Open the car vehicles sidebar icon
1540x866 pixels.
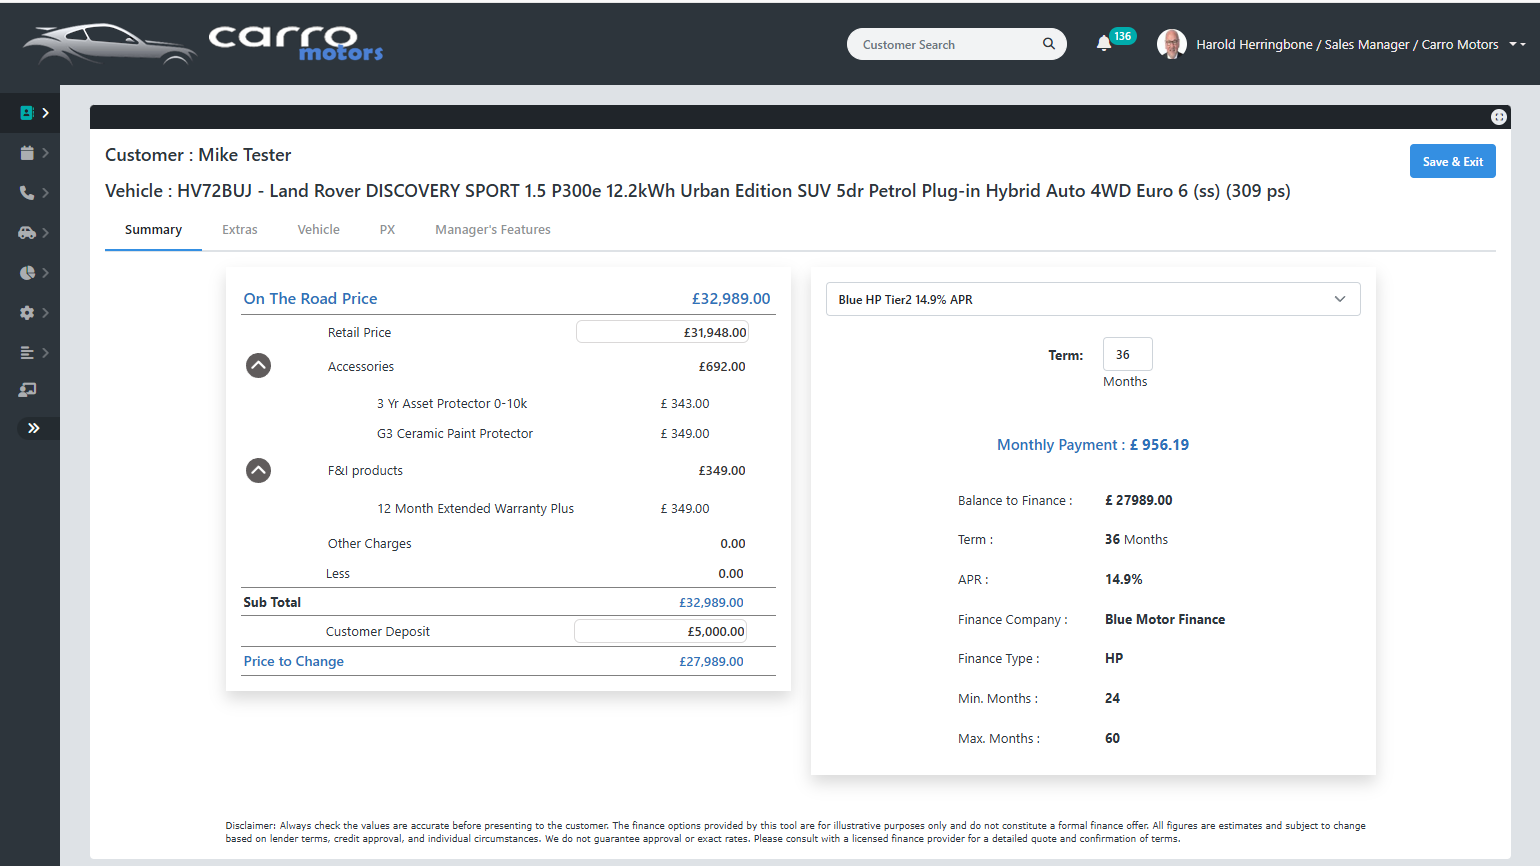pyautogui.click(x=28, y=233)
